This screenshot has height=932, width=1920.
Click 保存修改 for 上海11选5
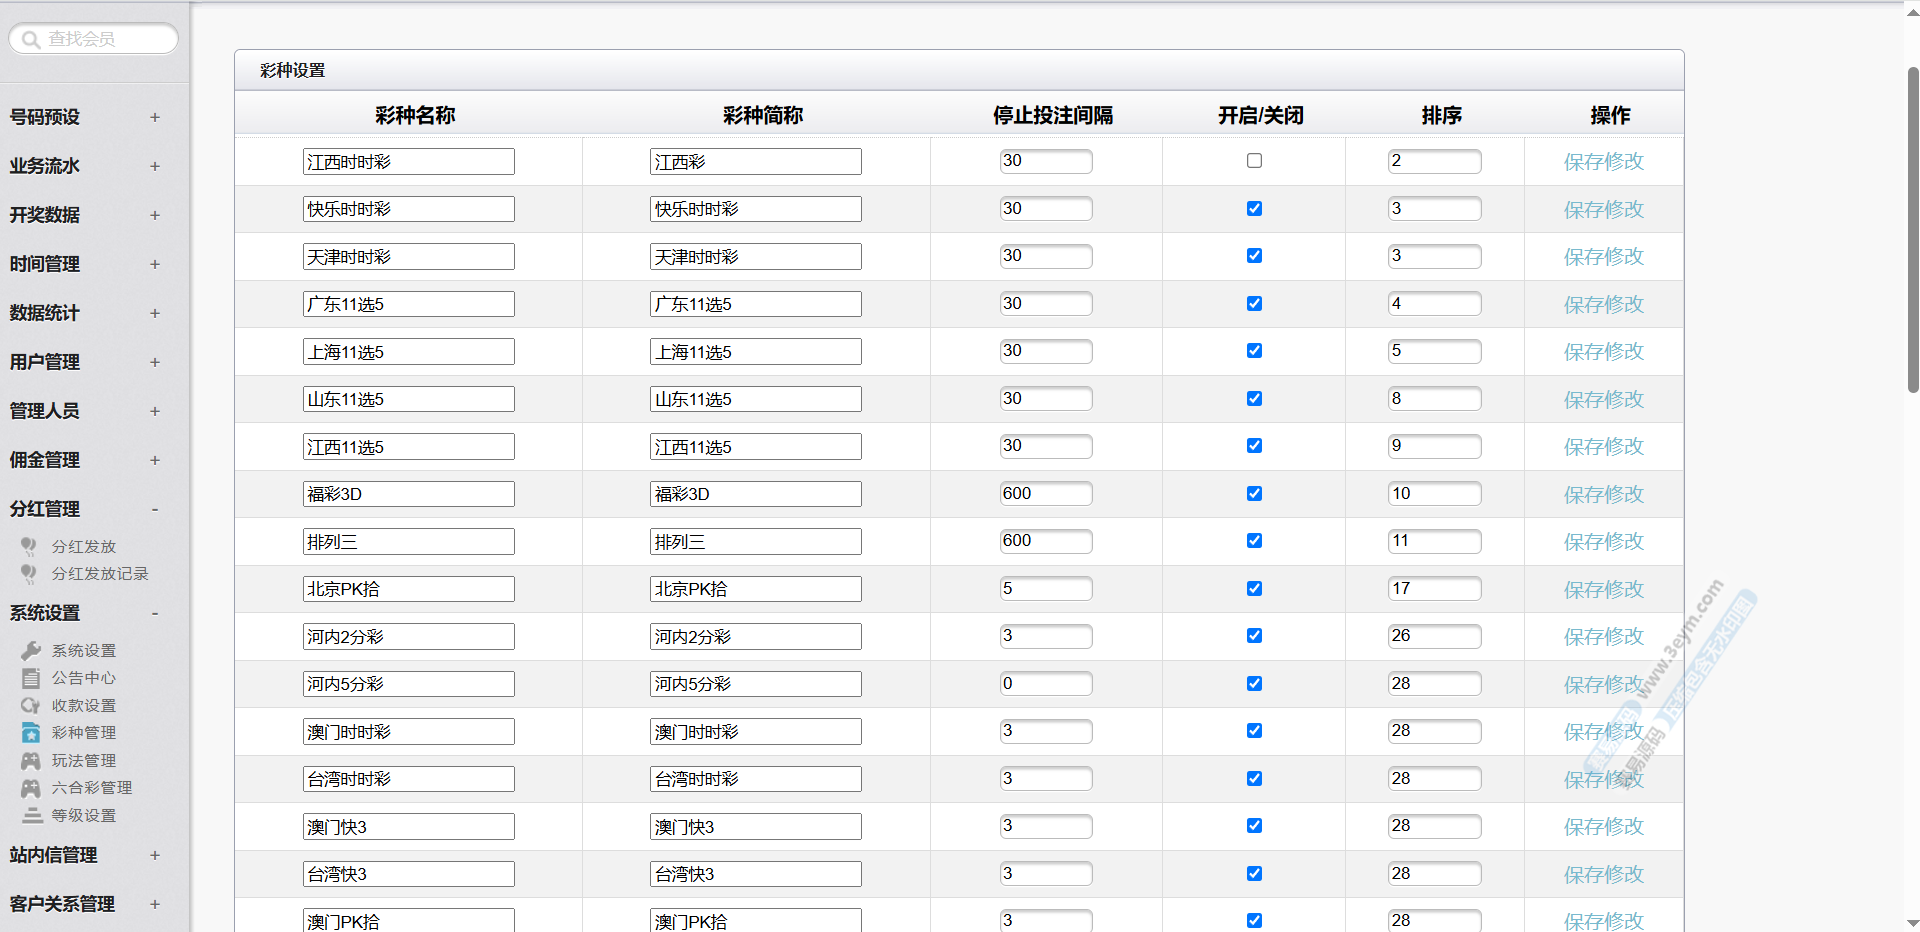pos(1603,352)
